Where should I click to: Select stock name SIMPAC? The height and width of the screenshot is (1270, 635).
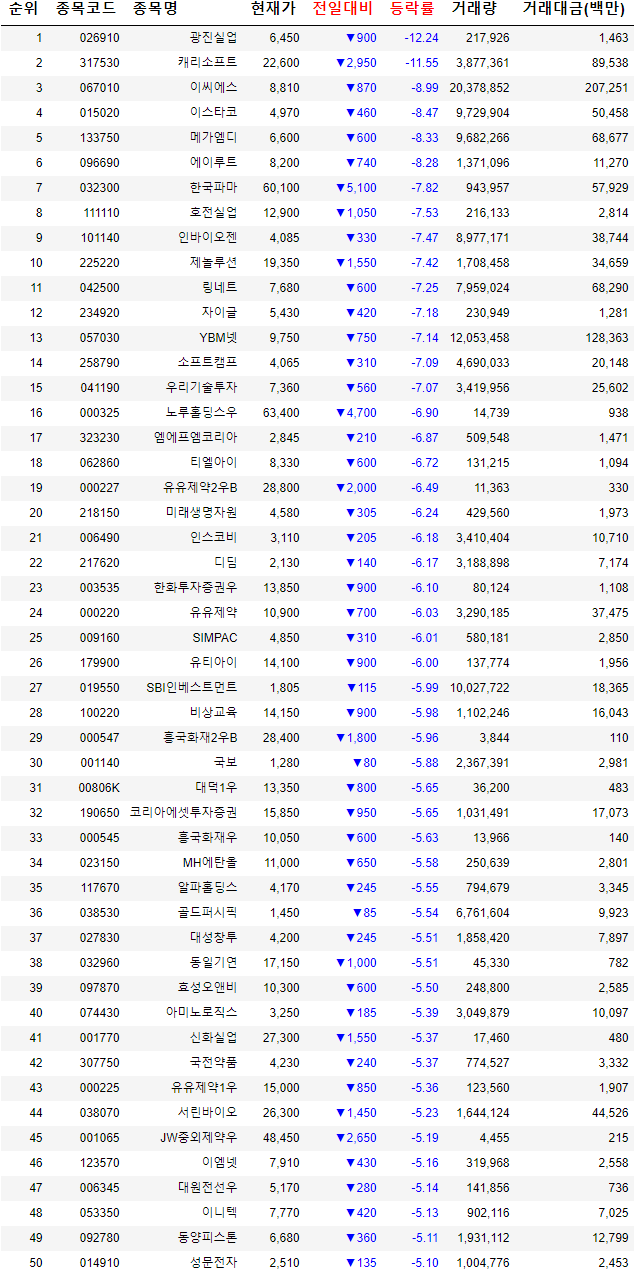[x=215, y=638]
